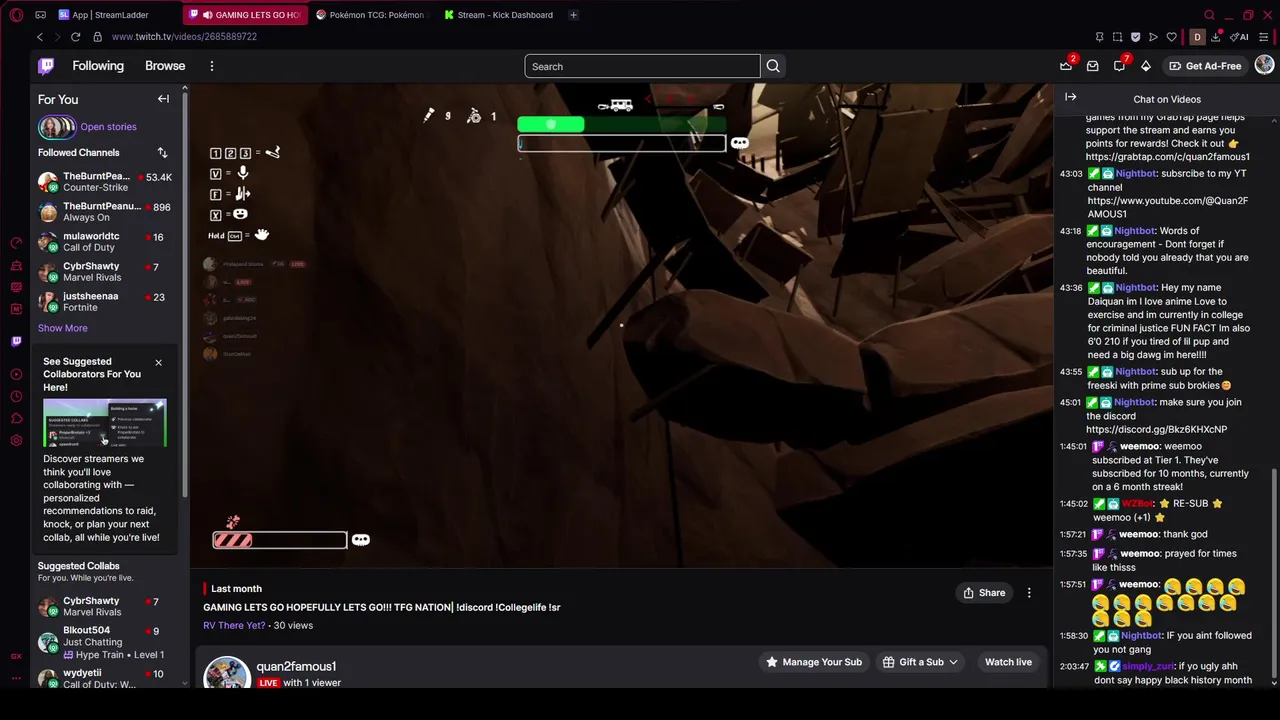Show More followed channels
The image size is (1280, 720).
click(62, 328)
